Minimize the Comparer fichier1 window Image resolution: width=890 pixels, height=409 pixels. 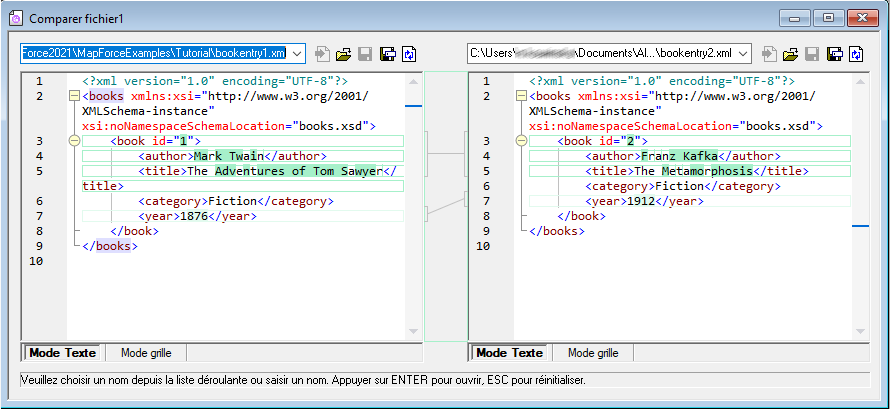coord(795,19)
